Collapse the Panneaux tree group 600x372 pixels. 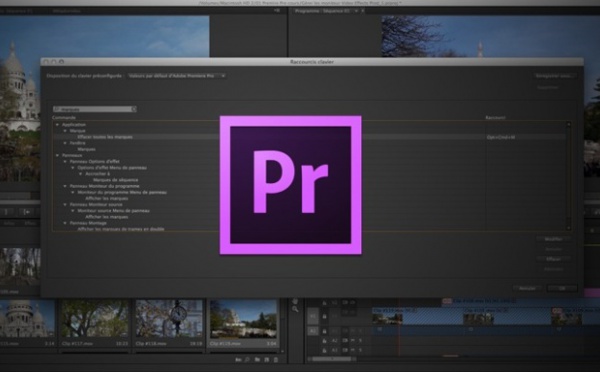point(57,155)
